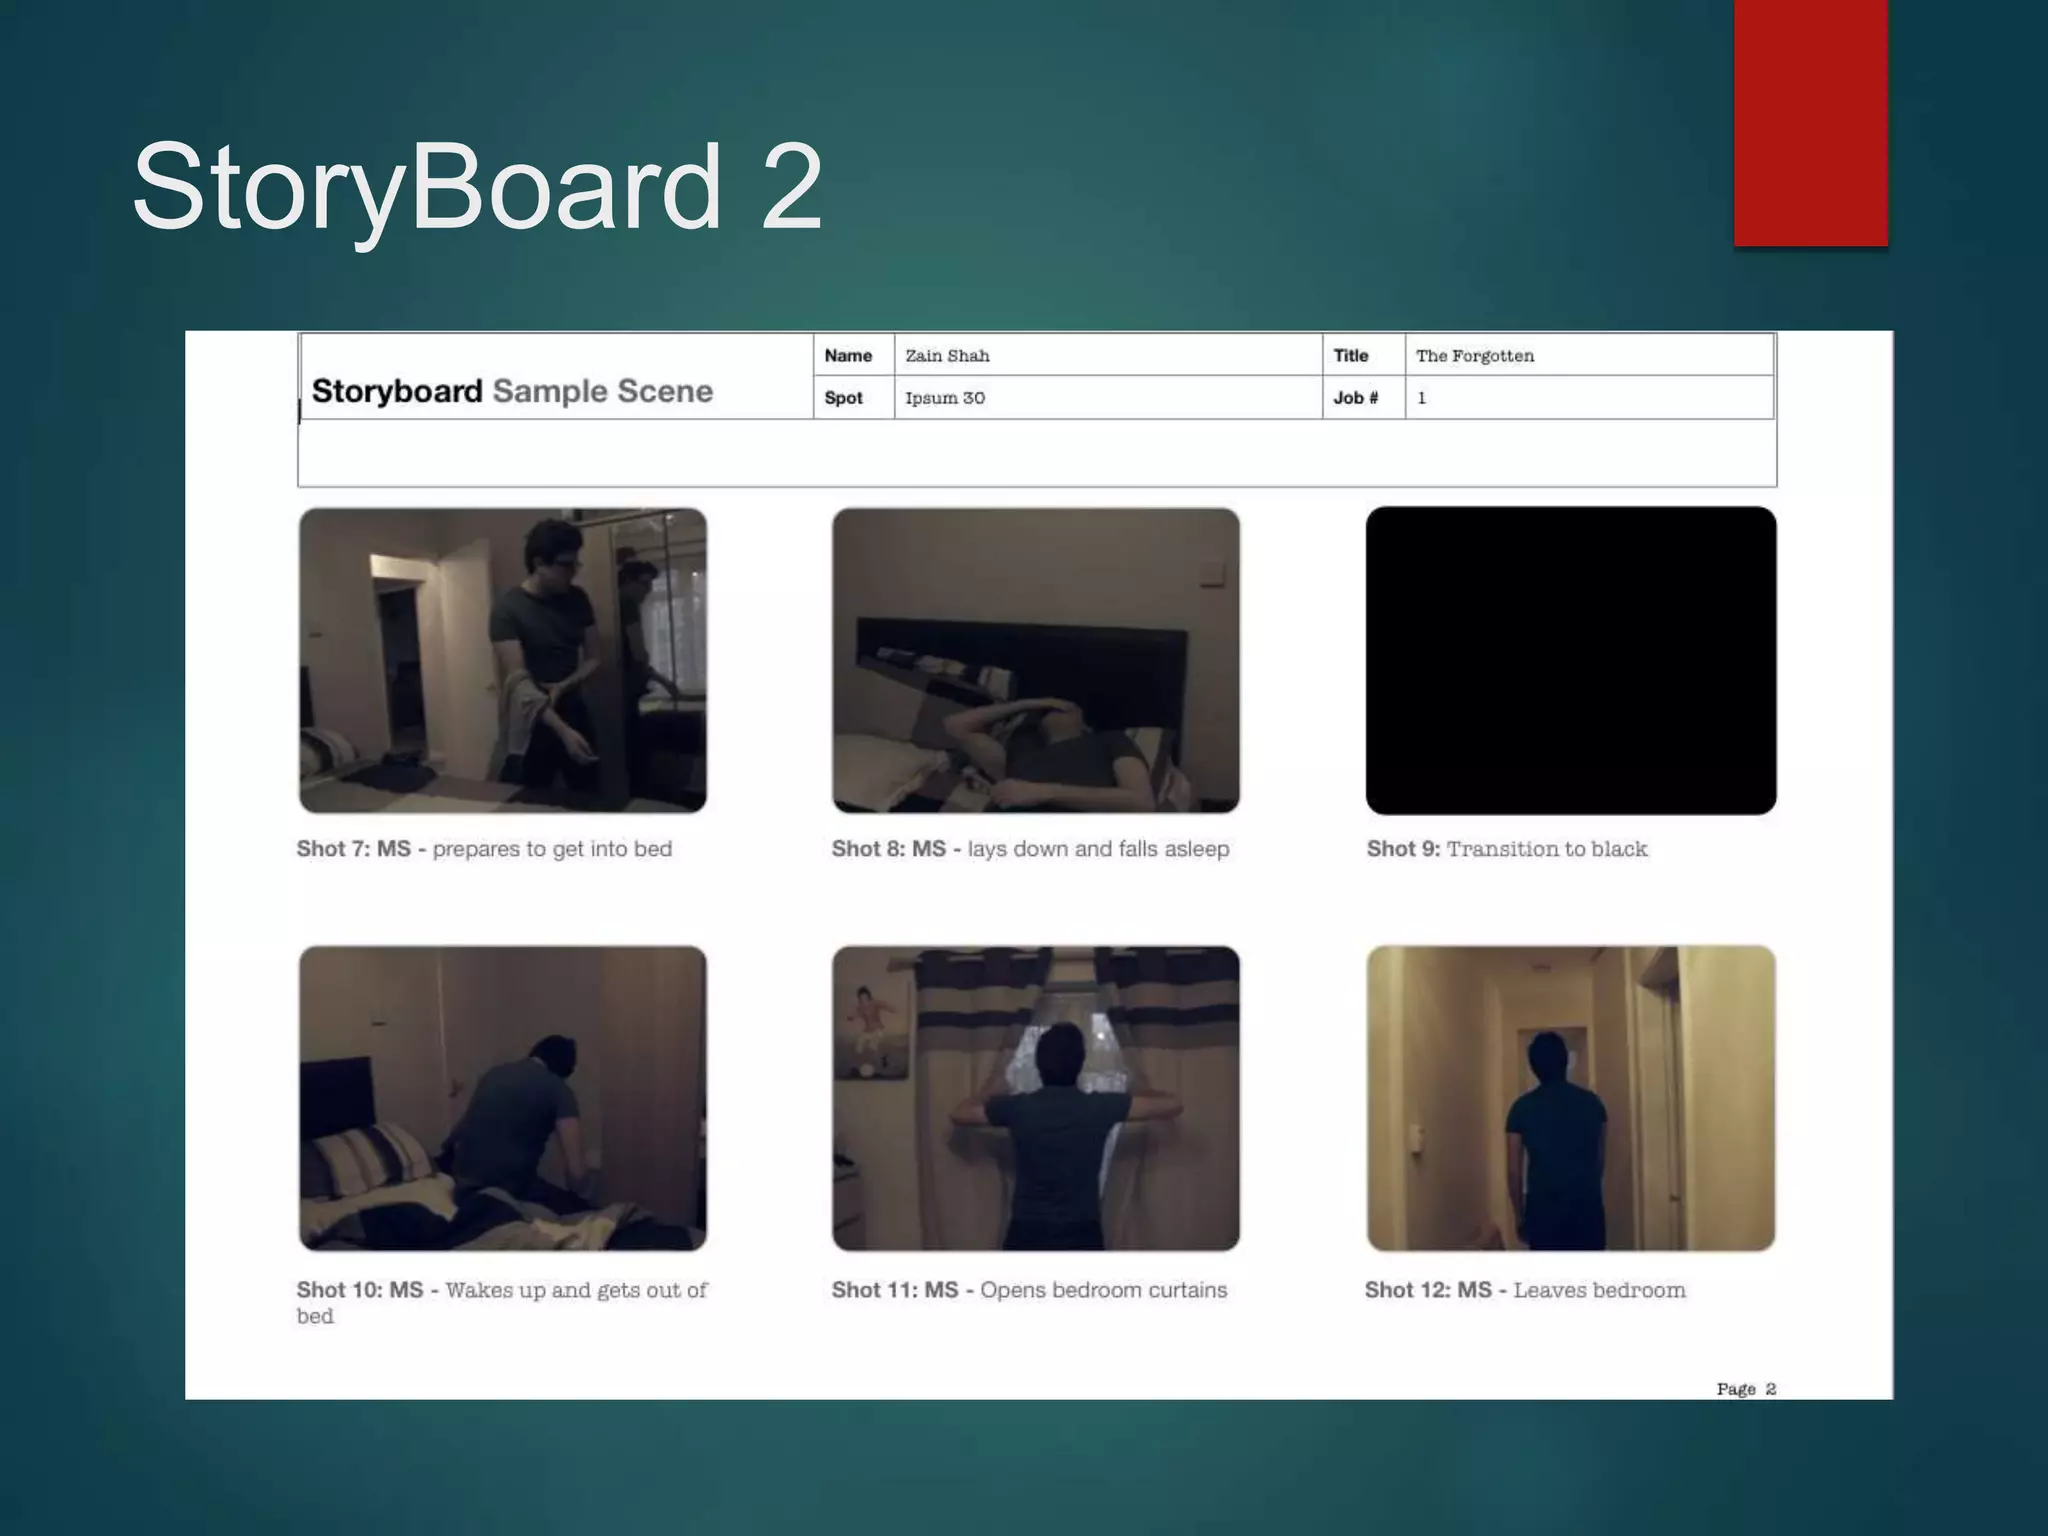Click the 'Zain Shah' name cell
Screen dimensions: 2048x1536
1108,355
